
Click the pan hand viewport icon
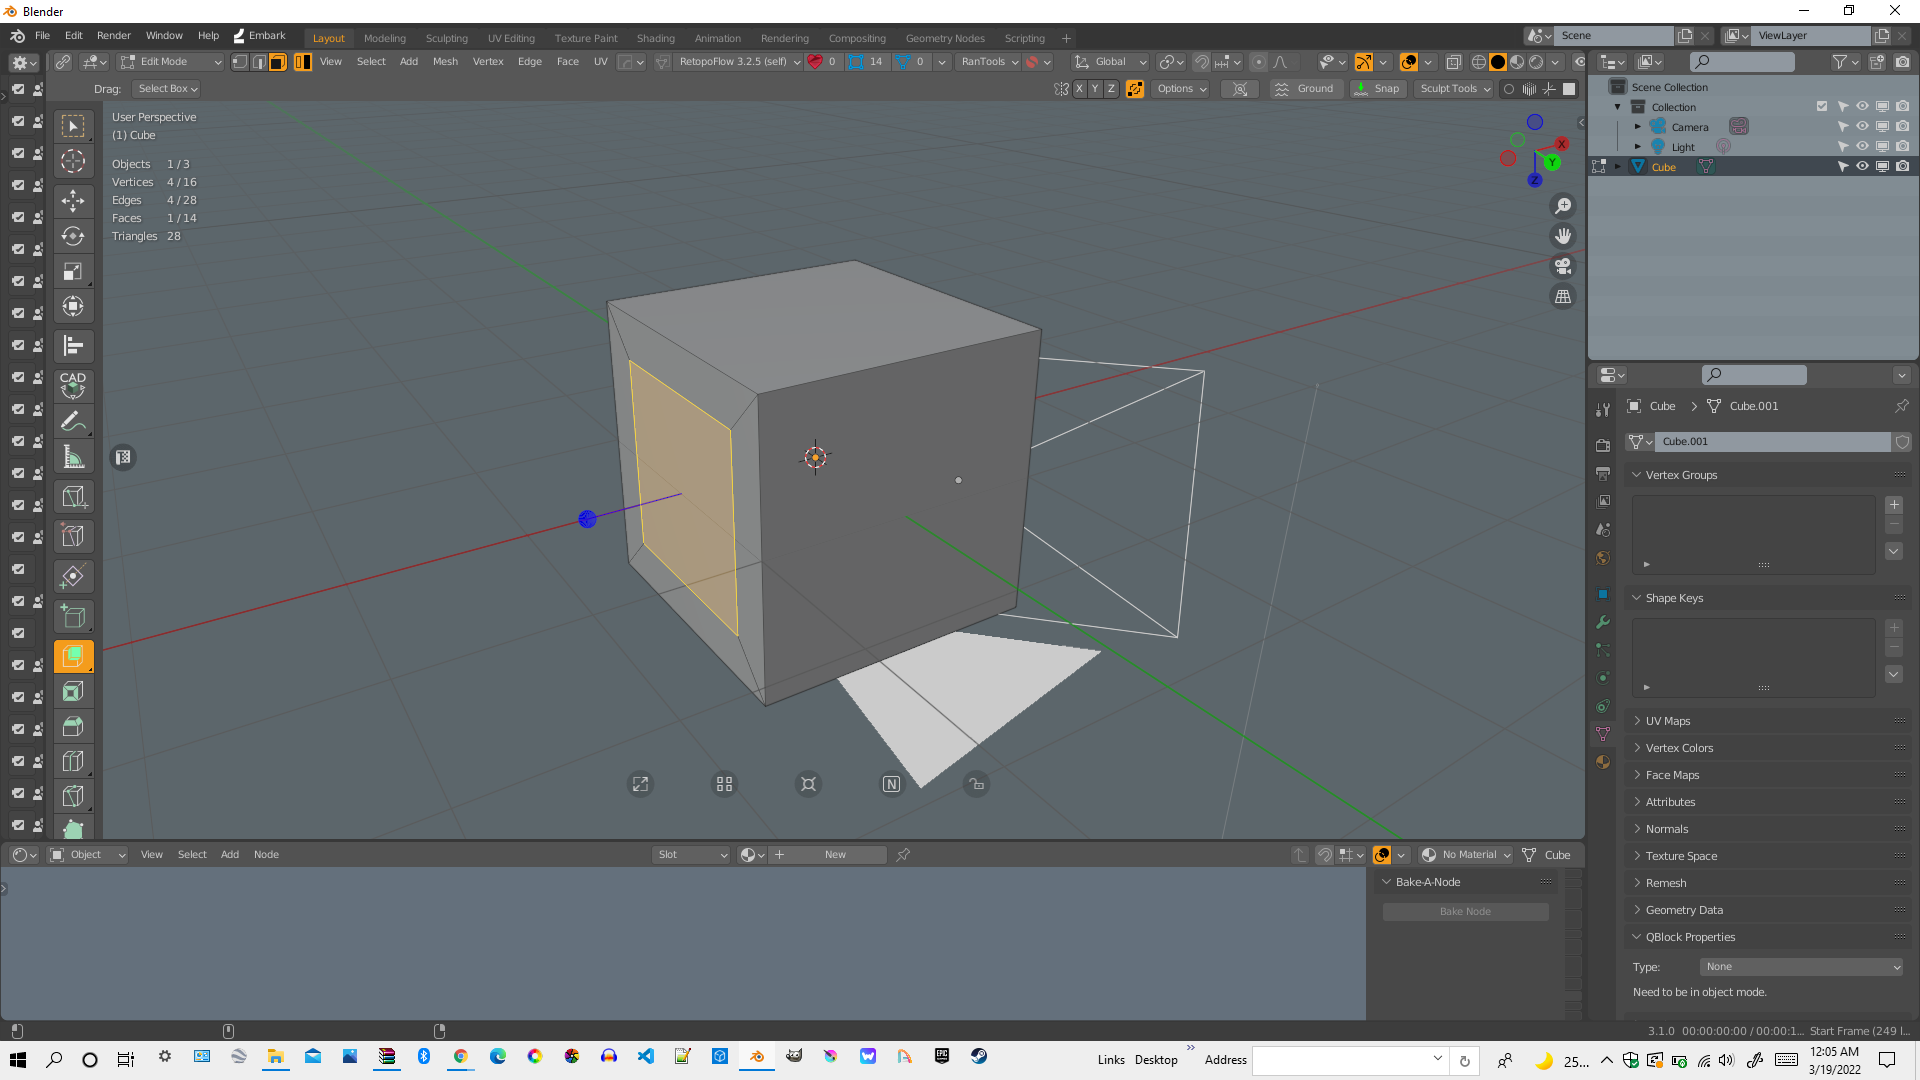point(1563,236)
